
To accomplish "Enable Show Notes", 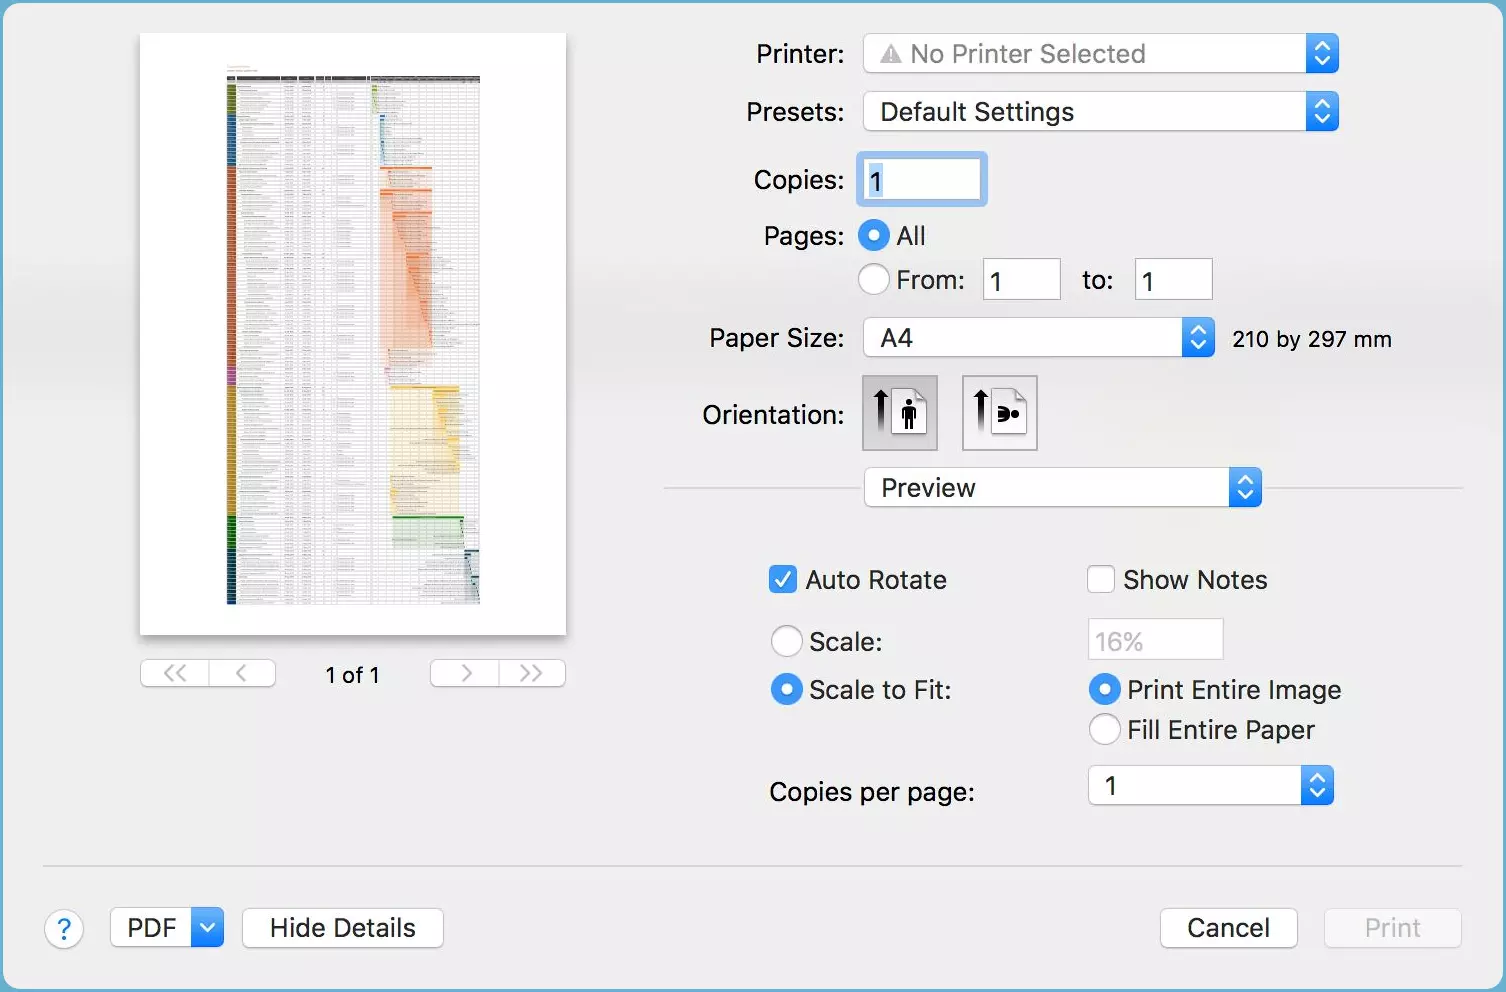I will [x=1100, y=579].
